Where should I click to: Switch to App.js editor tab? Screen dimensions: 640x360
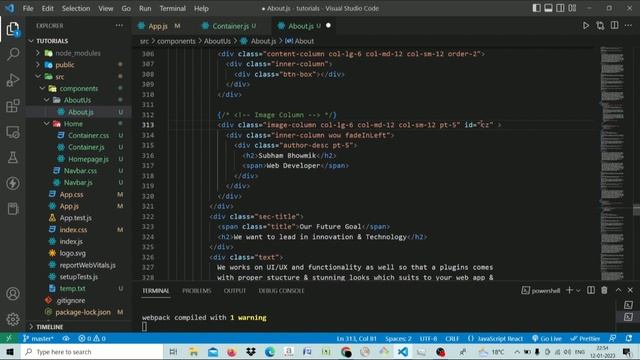158,26
